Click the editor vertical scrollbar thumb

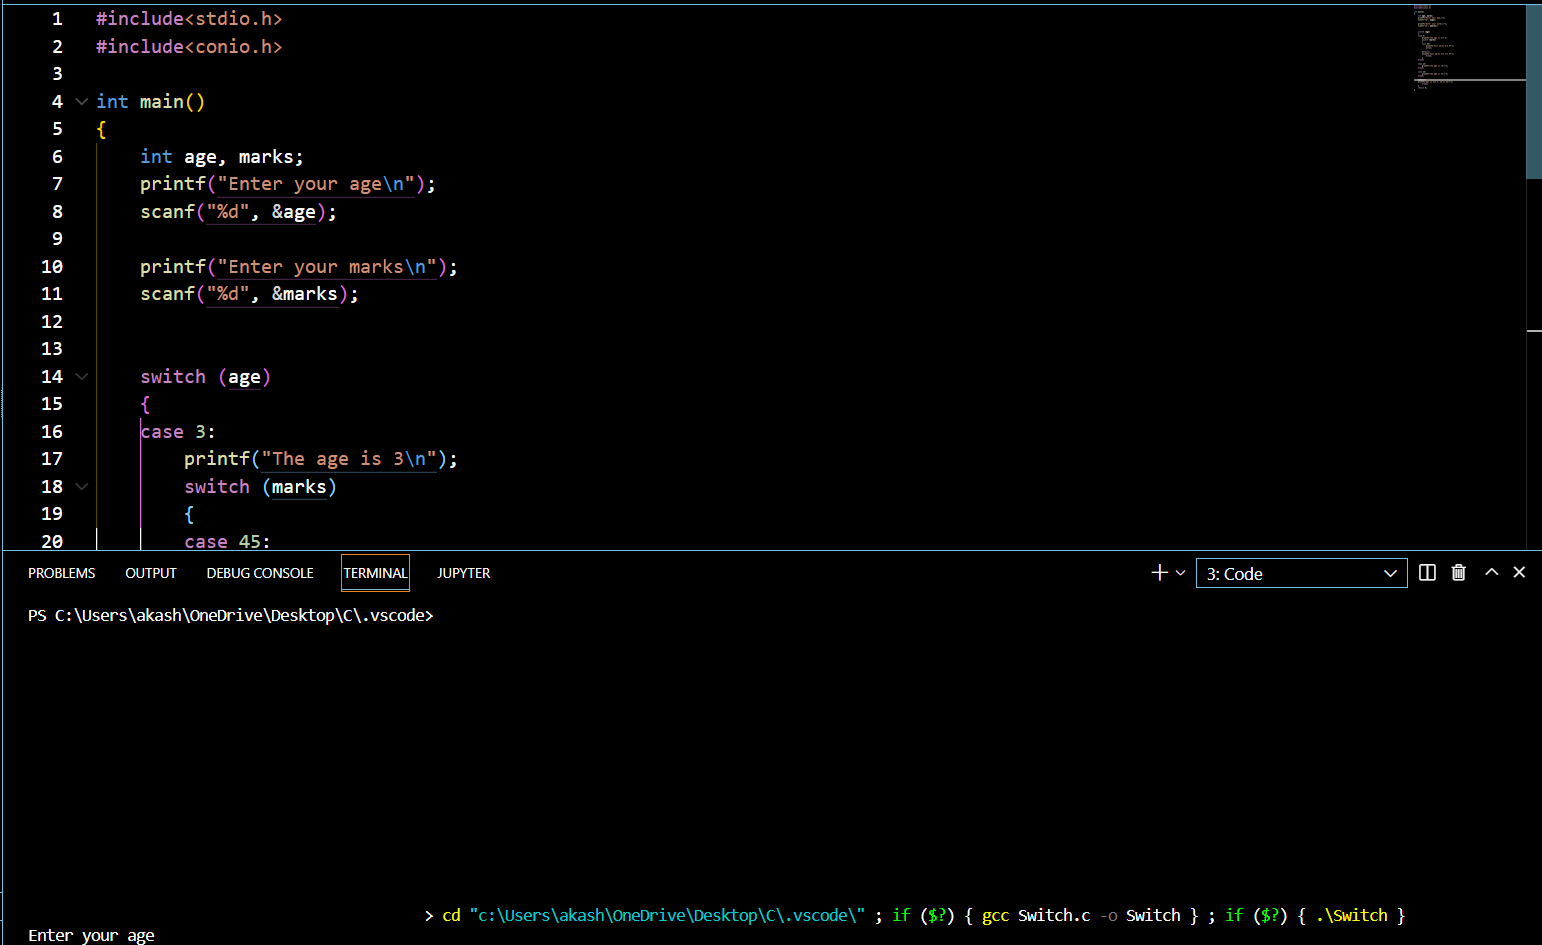[1534, 91]
